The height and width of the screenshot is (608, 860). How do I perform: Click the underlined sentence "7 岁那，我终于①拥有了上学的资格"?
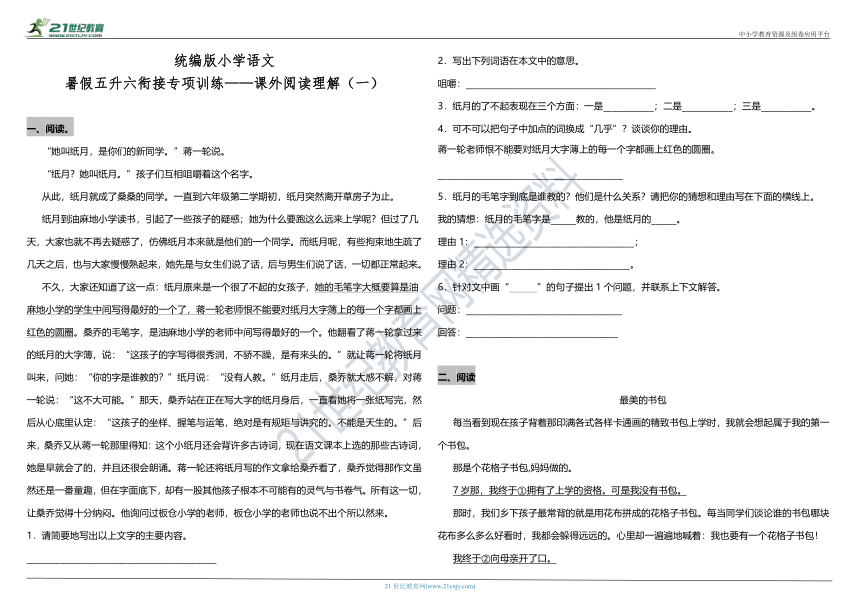[x=569, y=490]
